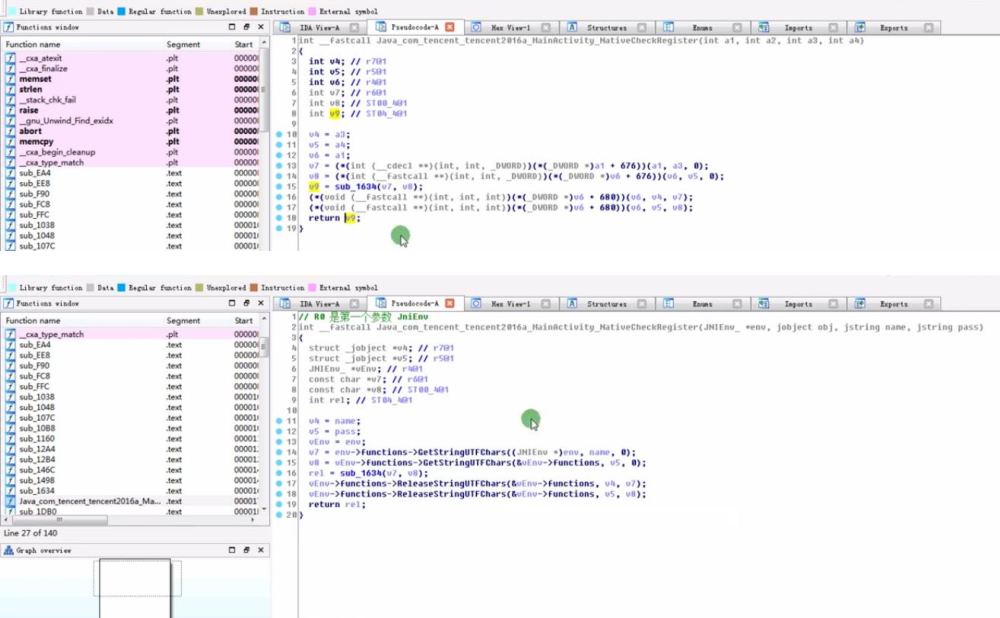This screenshot has width=1000, height=618.
Task: Toggle breakpoint on line 17 in lower pseudocode
Action: click(x=279, y=483)
